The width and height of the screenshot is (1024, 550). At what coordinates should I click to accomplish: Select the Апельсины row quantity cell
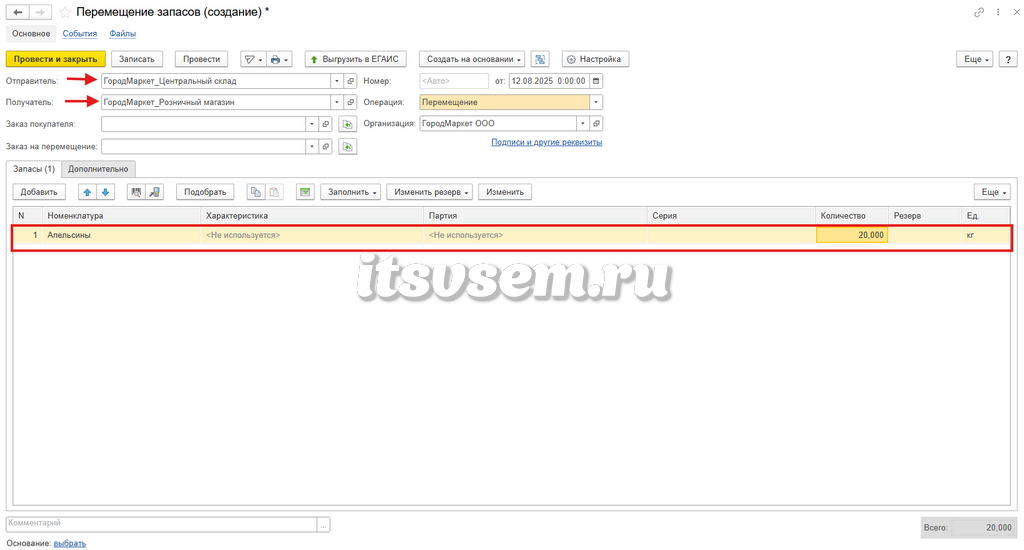pos(852,235)
